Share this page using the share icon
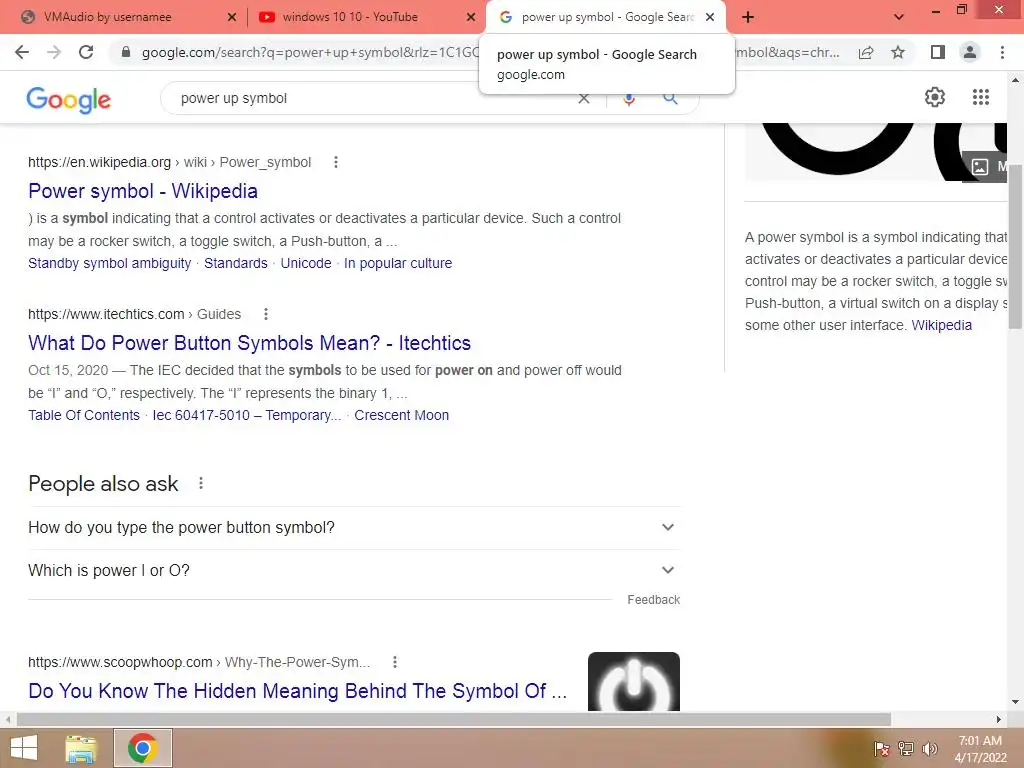 pos(866,52)
